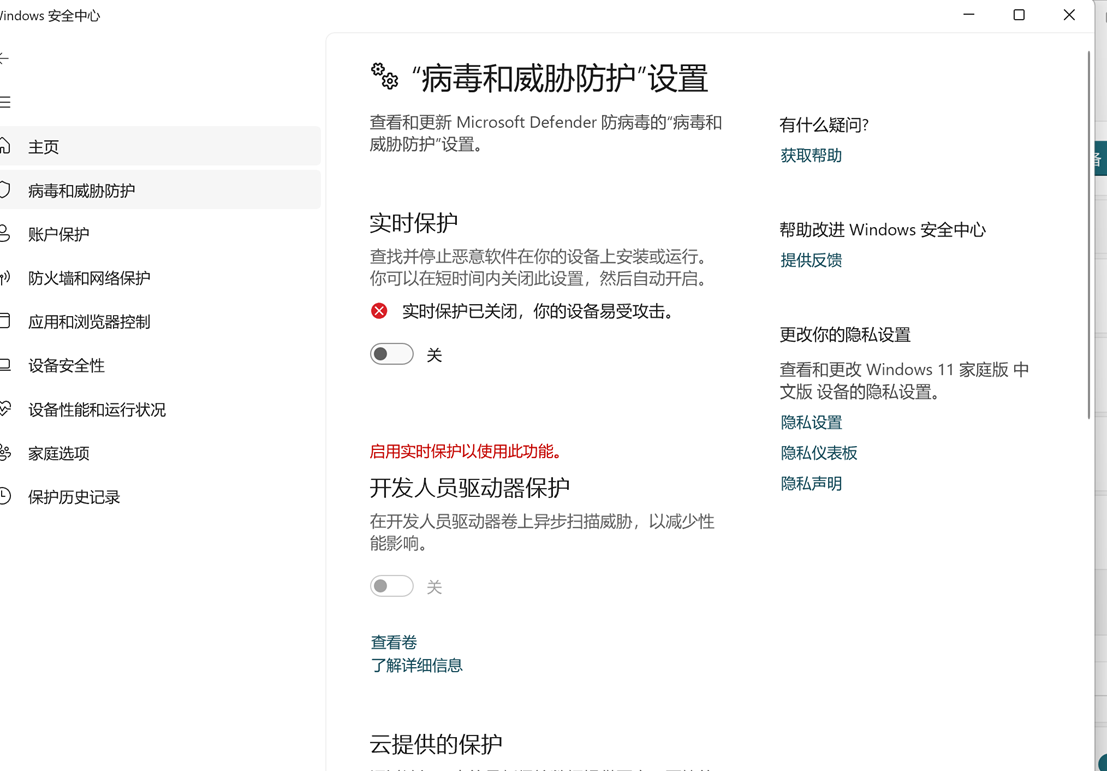Select 病毒和威胁防护 in the sidebar
Screen dimensions: 1107x771
[160, 190]
